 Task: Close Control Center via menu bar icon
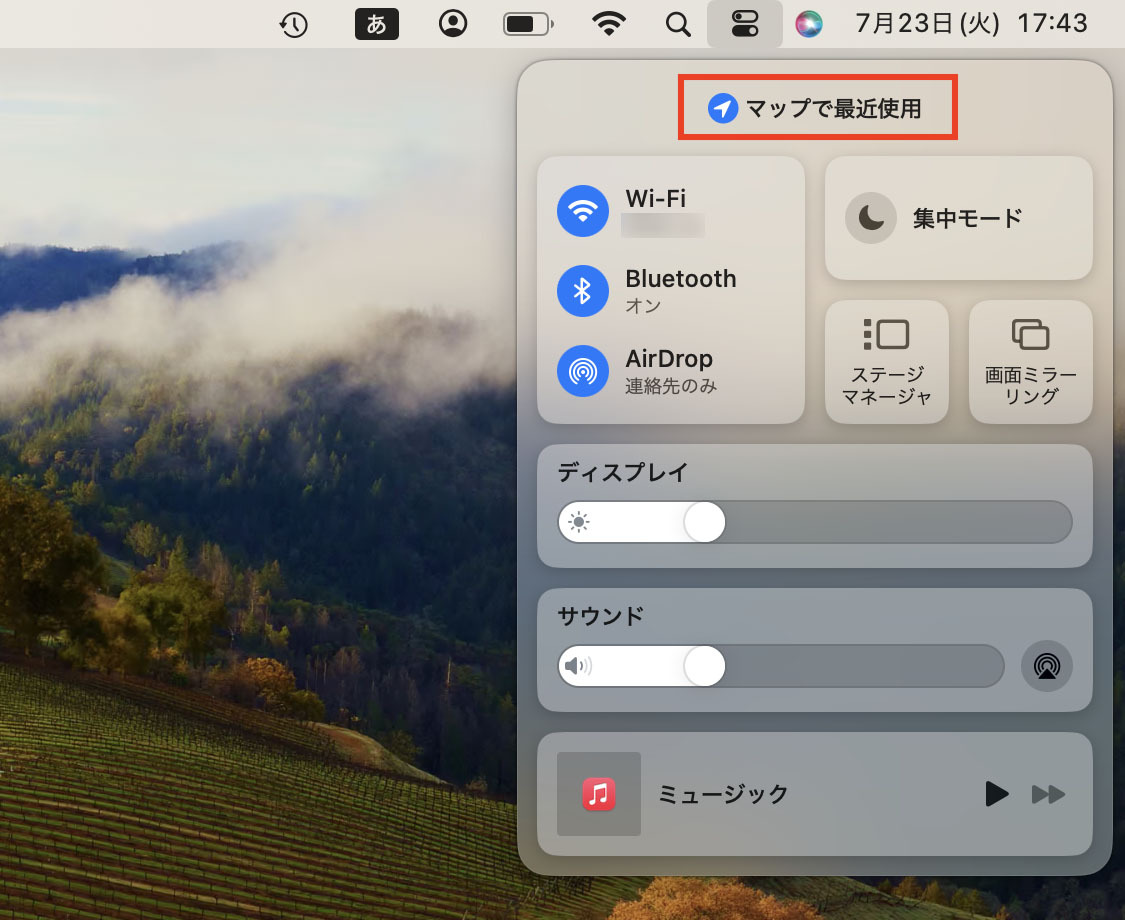tap(745, 24)
